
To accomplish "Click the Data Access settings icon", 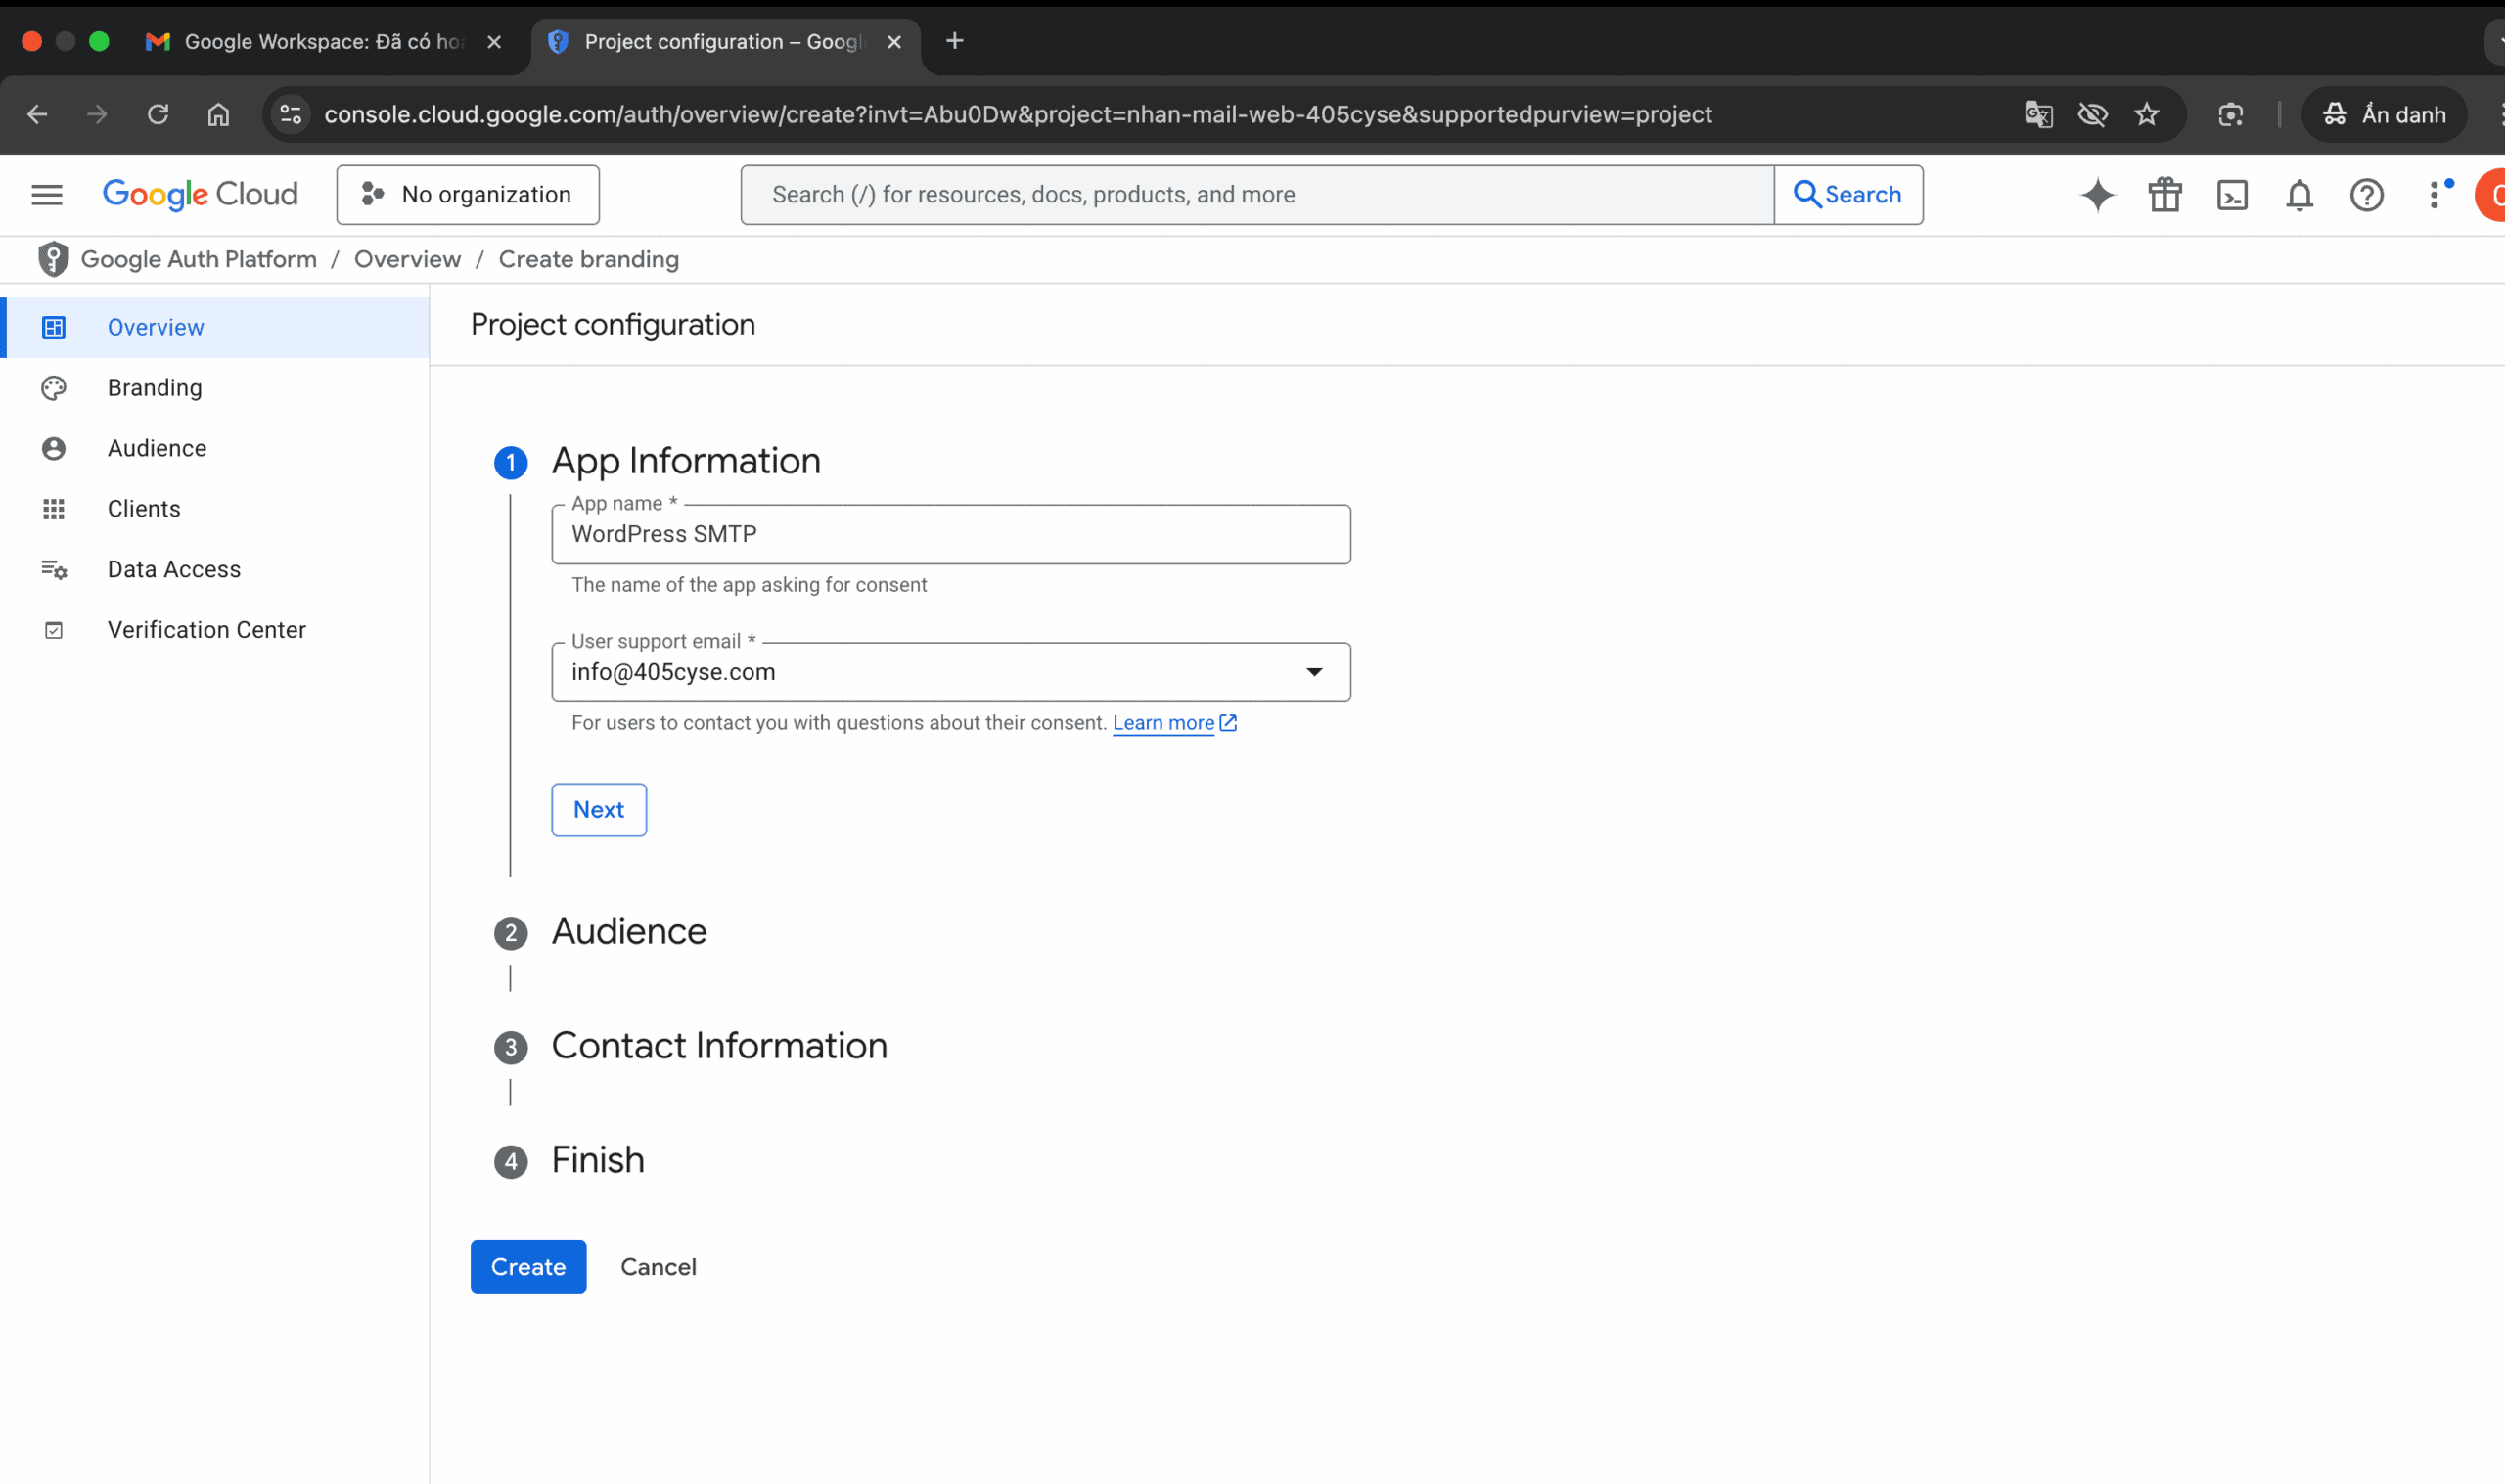I will (x=54, y=570).
